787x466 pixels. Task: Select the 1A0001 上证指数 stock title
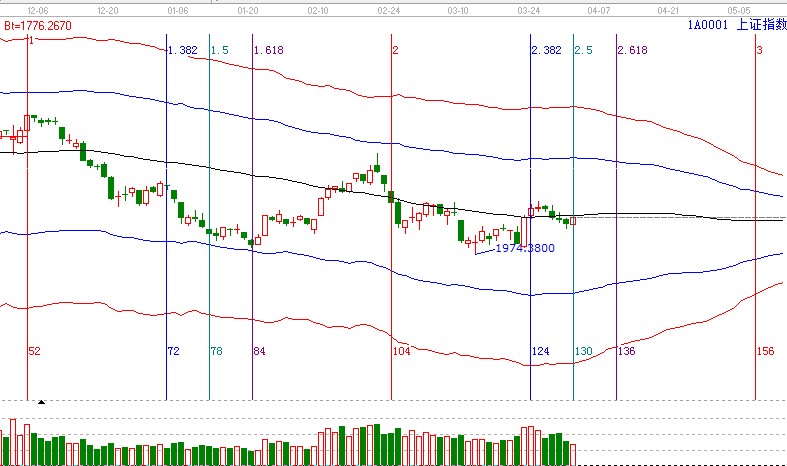pyautogui.click(x=735, y=26)
